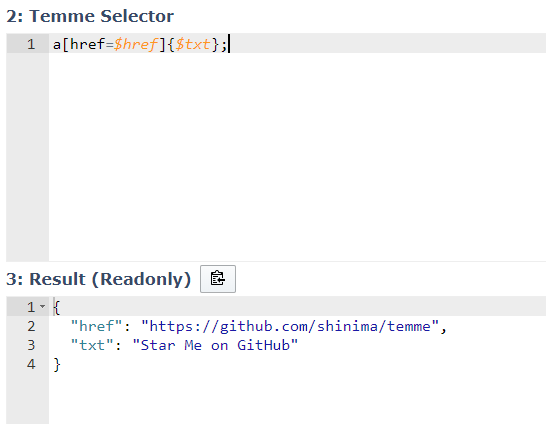
Task: Select result line number 4 in gutter
Action: point(31,364)
